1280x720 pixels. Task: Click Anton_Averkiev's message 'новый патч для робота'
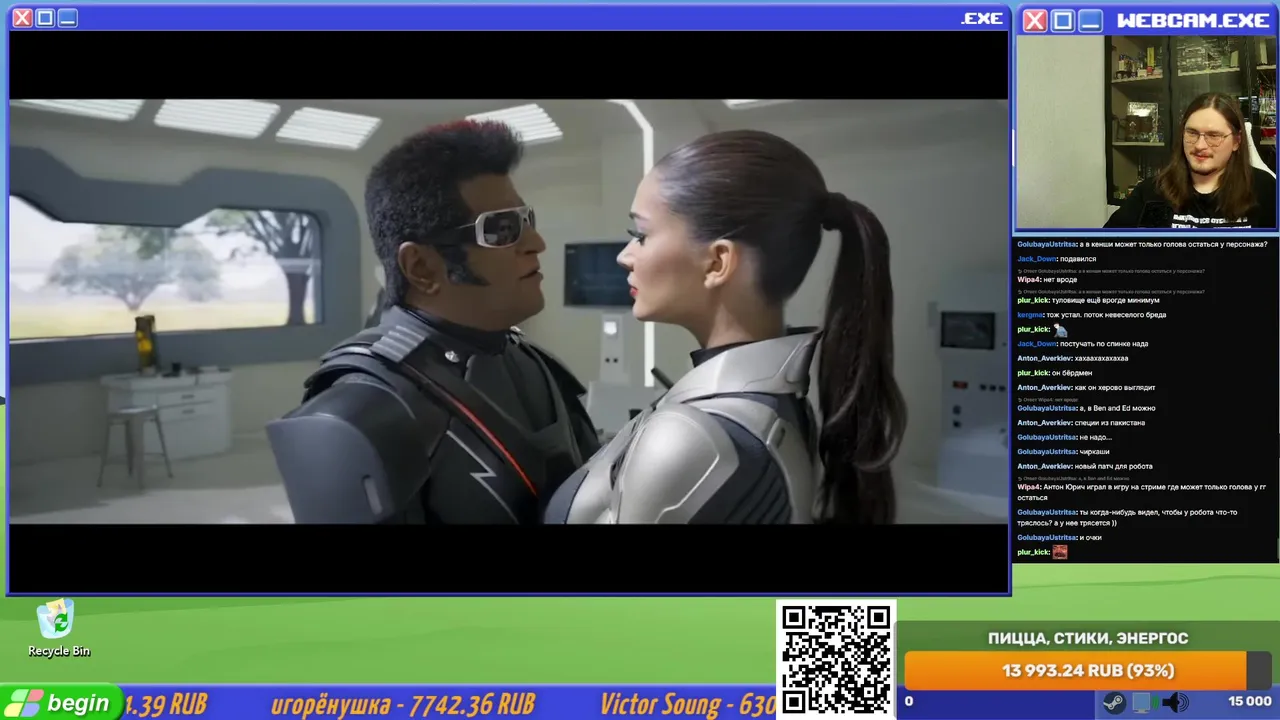1085,466
